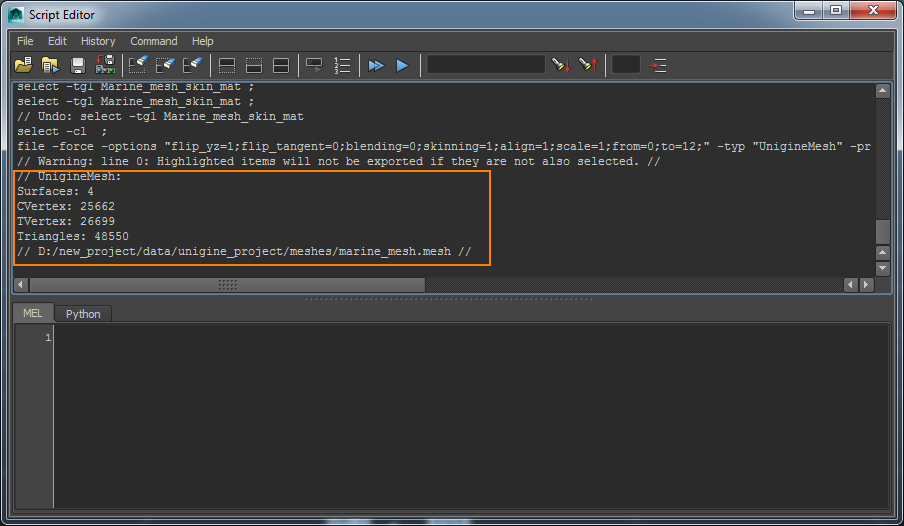Click Save Script to Shelf icon
Image resolution: width=904 pixels, height=526 pixels.
(104, 65)
